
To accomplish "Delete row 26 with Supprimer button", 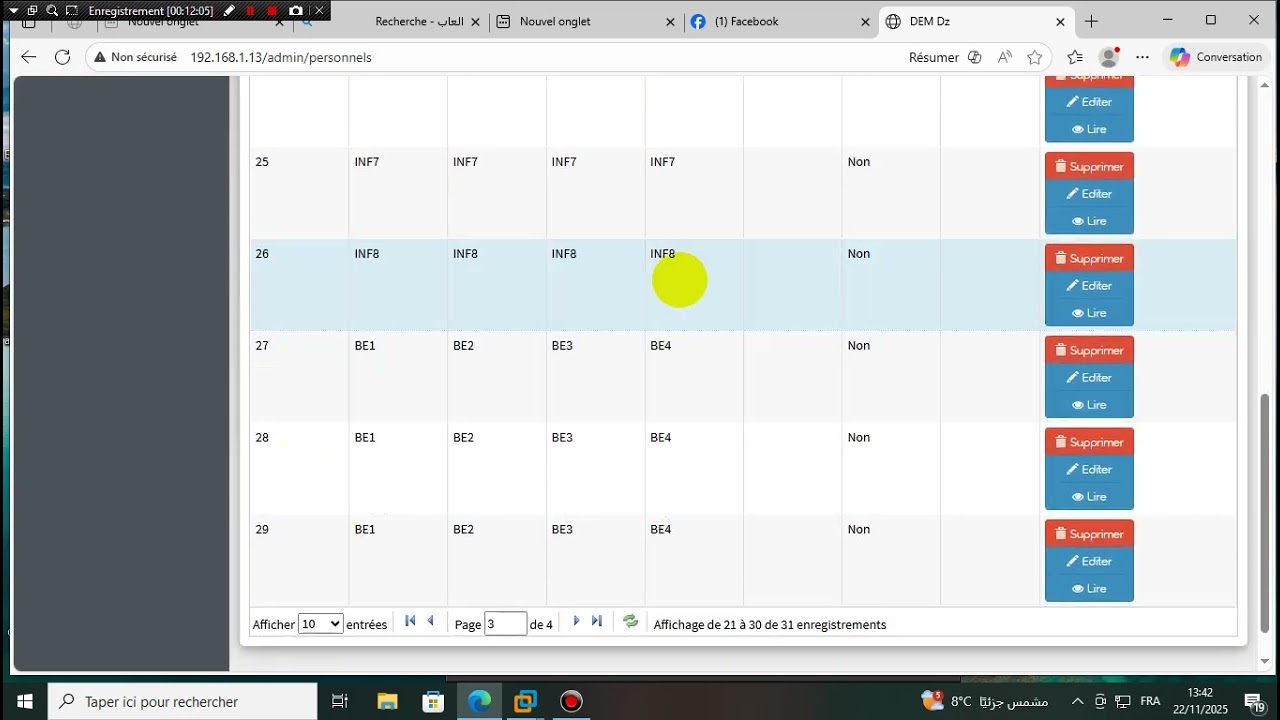I will [1089, 259].
